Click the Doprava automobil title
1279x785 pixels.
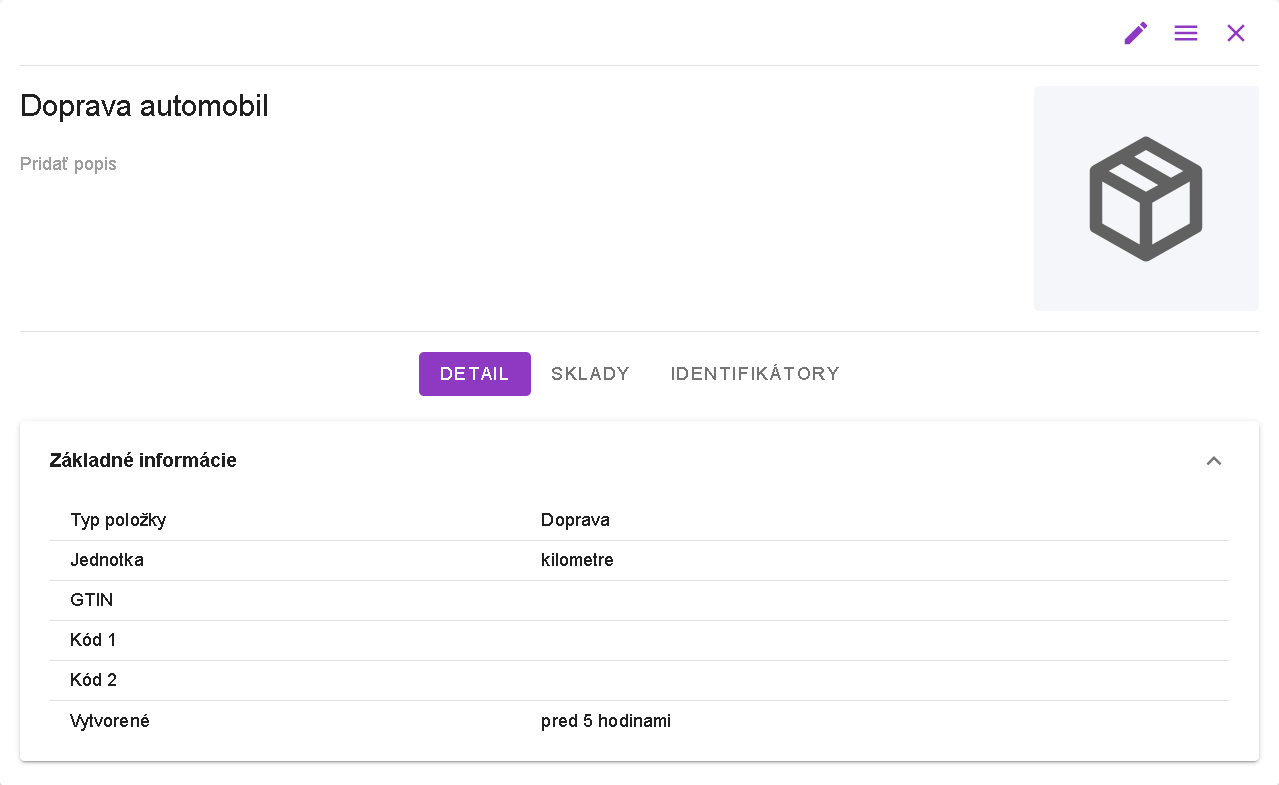[144, 106]
